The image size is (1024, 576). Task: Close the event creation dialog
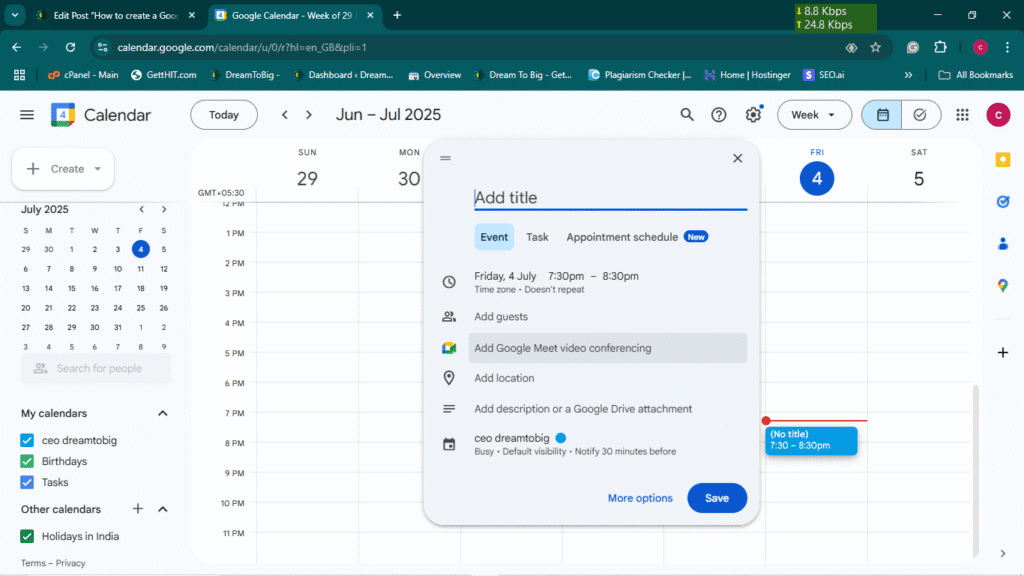tap(737, 158)
